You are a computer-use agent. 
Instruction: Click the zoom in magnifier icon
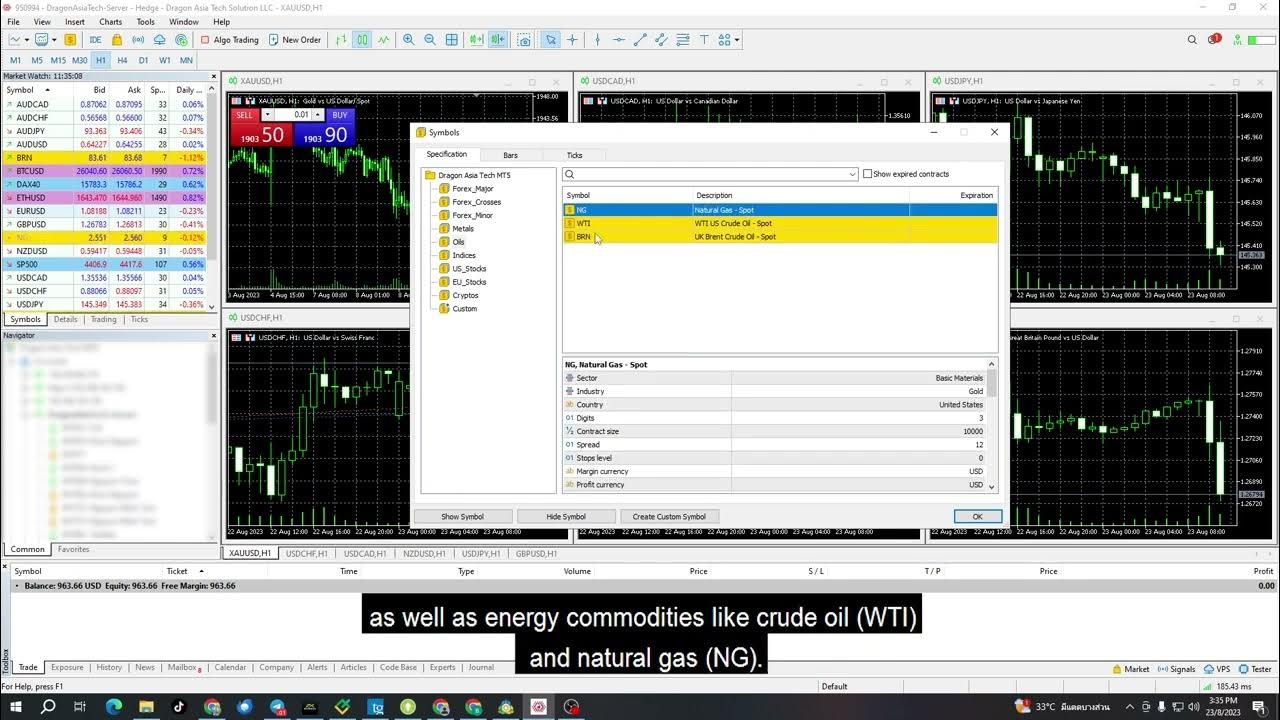click(x=408, y=40)
